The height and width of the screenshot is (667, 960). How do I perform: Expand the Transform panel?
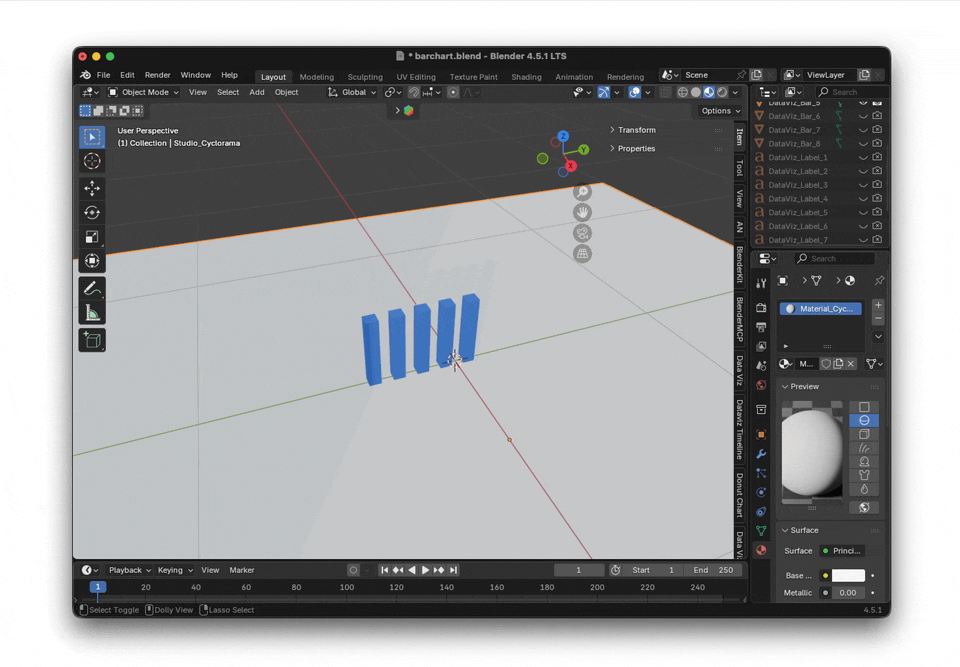click(x=636, y=130)
